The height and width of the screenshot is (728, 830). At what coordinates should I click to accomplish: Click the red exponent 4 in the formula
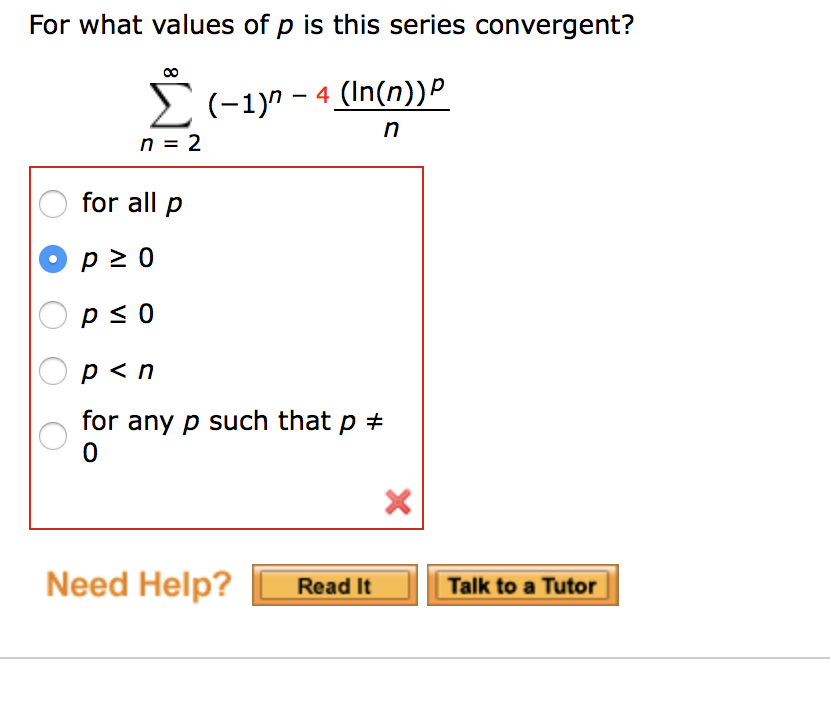[320, 92]
